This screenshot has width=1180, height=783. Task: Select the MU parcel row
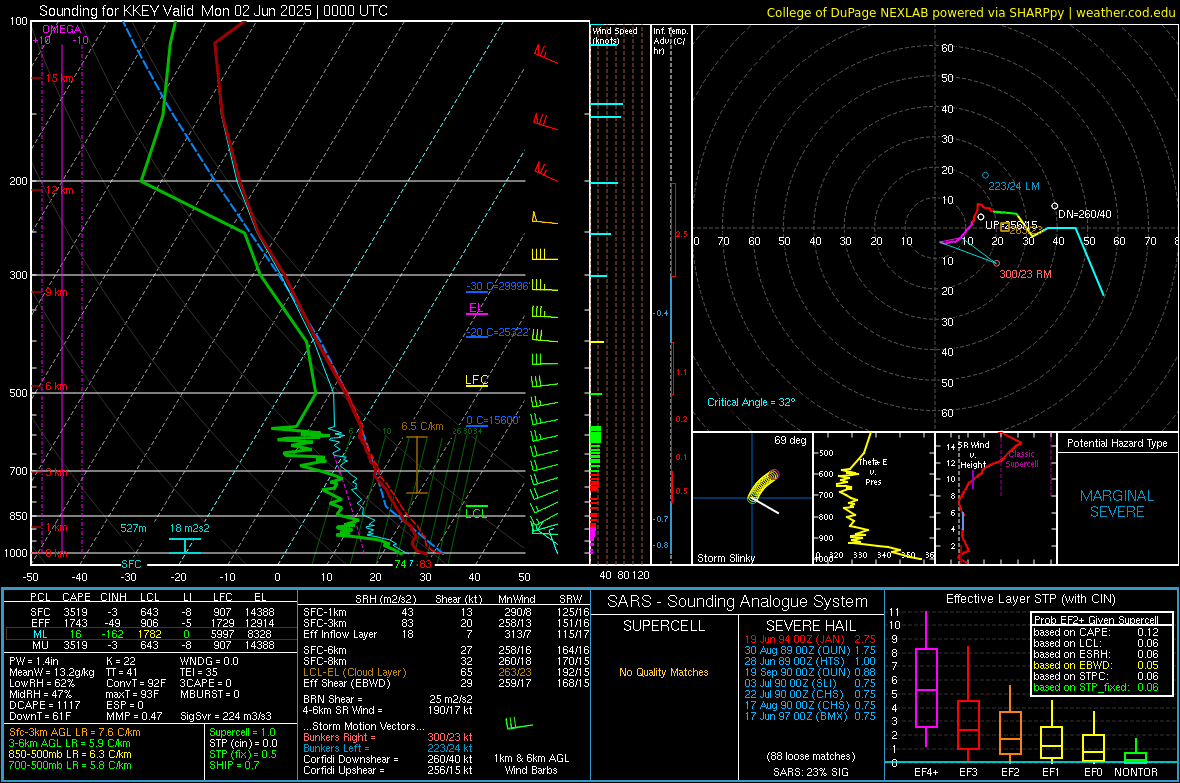(149, 645)
